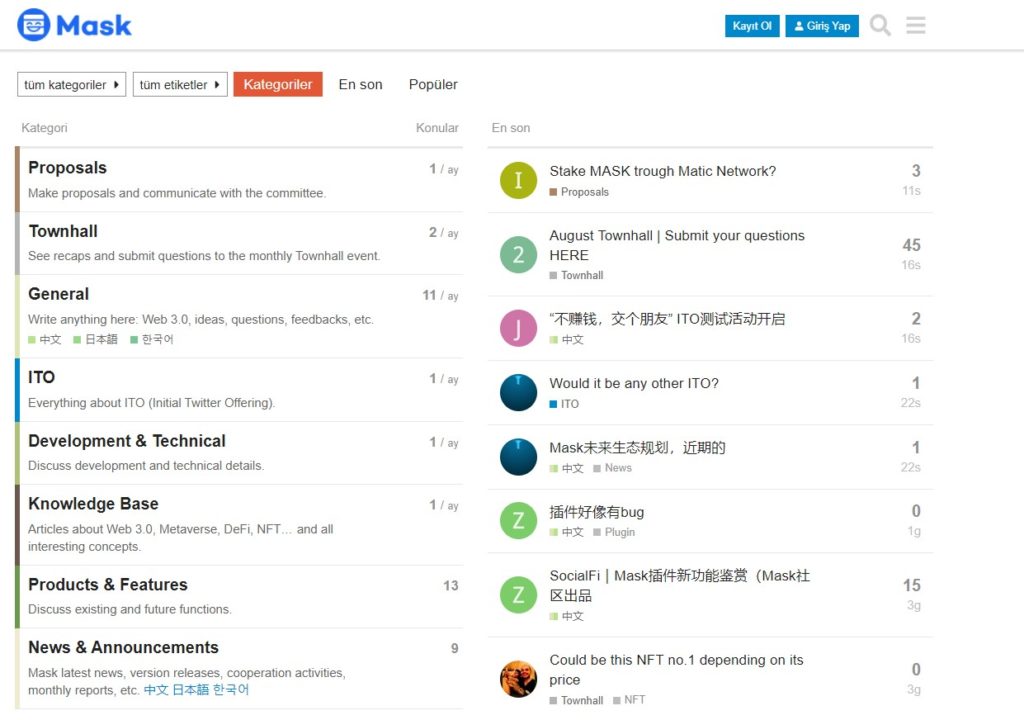Click 'Konular' column header
This screenshot has height=720, width=1024.
pyautogui.click(x=437, y=128)
